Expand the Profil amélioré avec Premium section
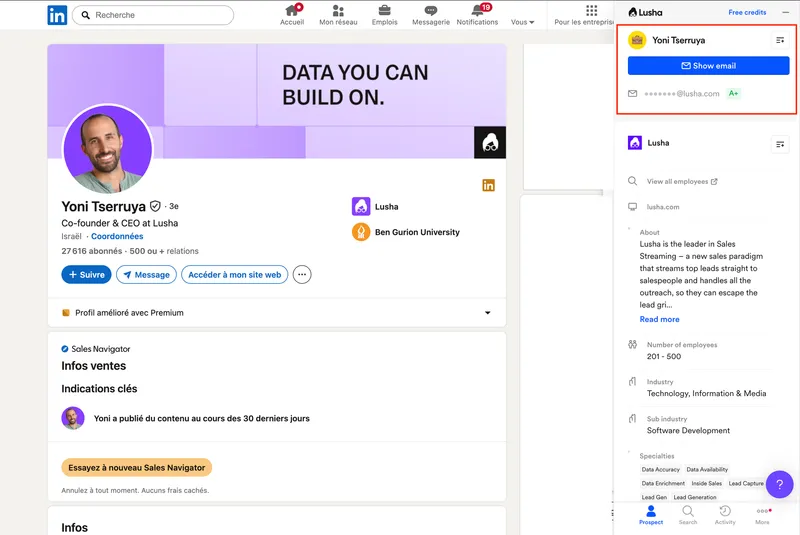Screen dimensions: 800x535 coord(488,313)
